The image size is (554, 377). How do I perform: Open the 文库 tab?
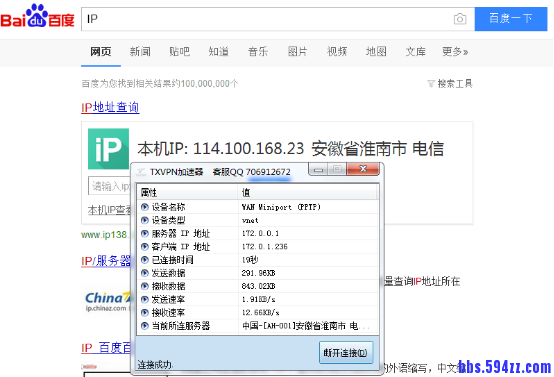[x=416, y=52]
